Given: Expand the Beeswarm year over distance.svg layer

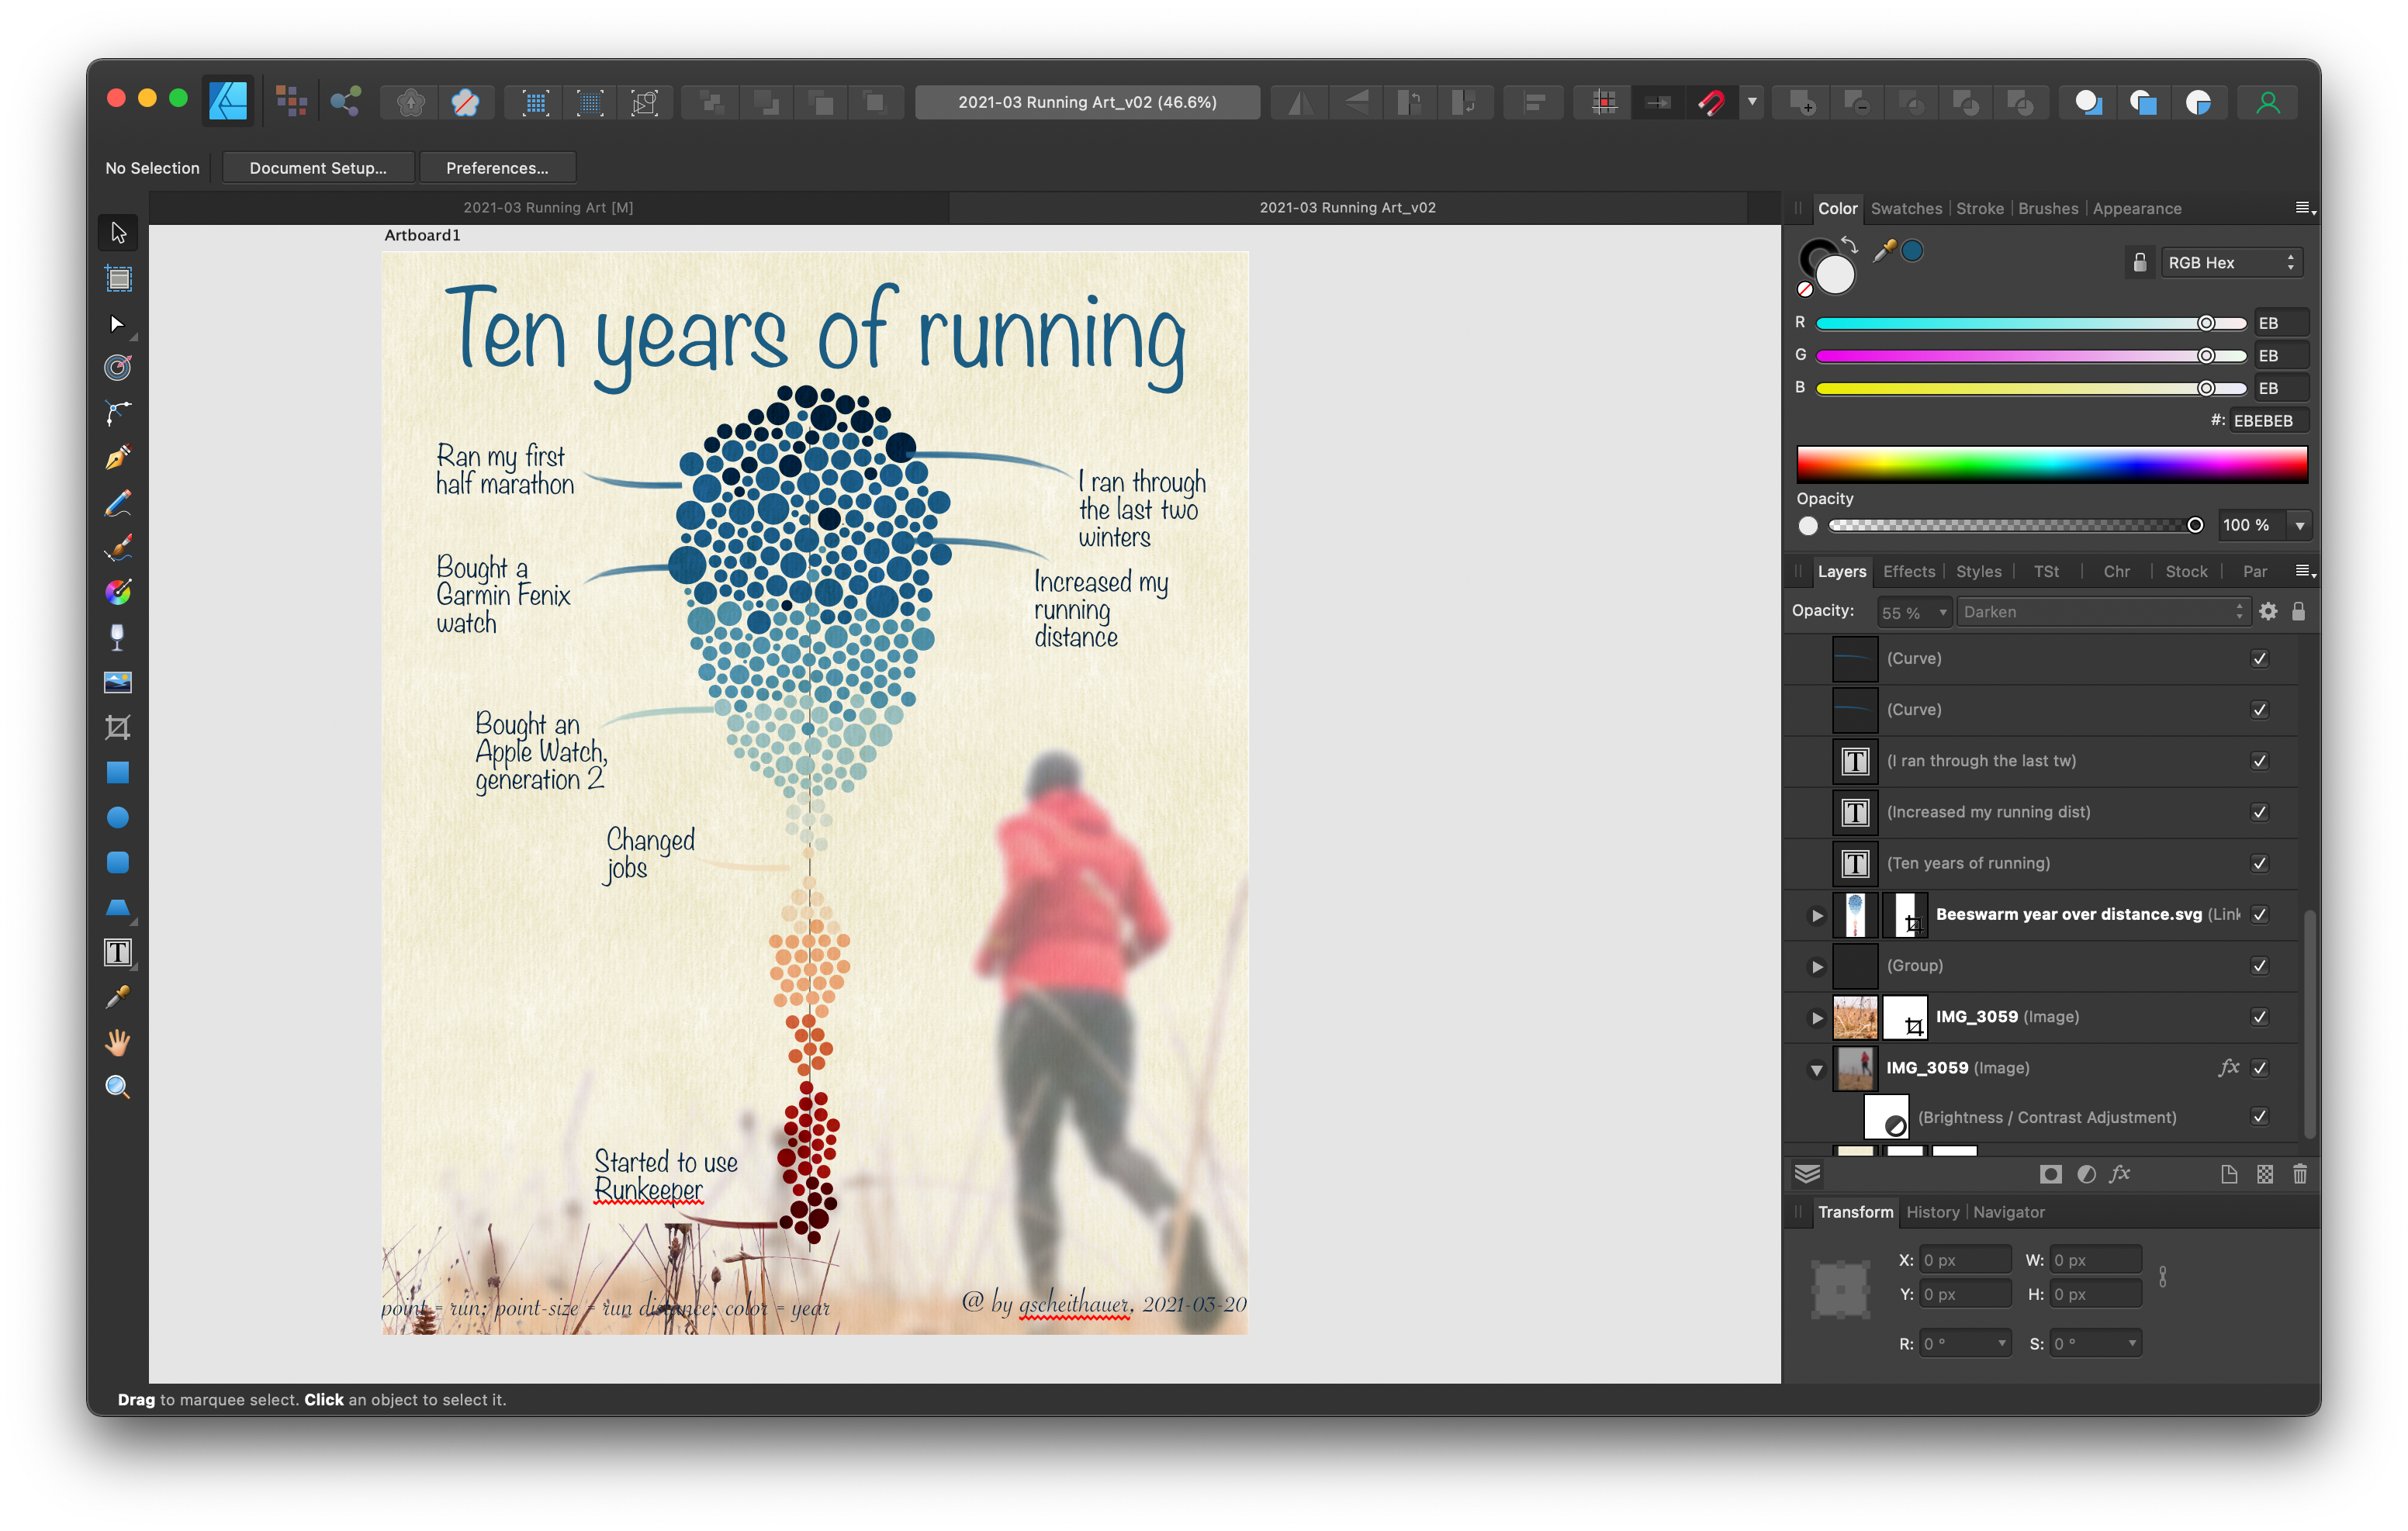Looking at the screenshot, I should tap(1817, 915).
